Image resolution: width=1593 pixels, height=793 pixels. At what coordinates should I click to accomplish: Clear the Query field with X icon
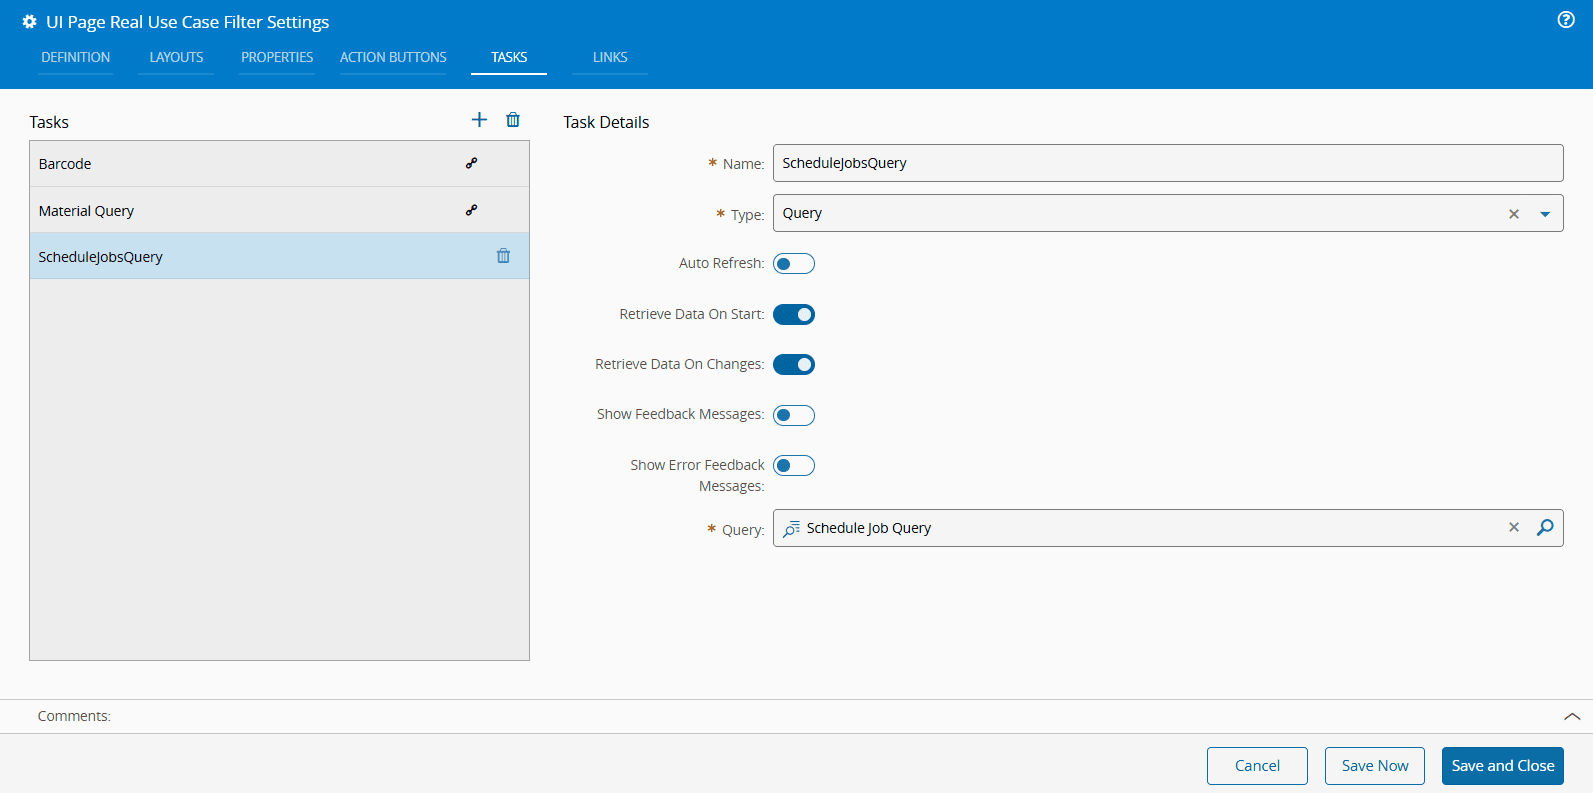(1514, 528)
